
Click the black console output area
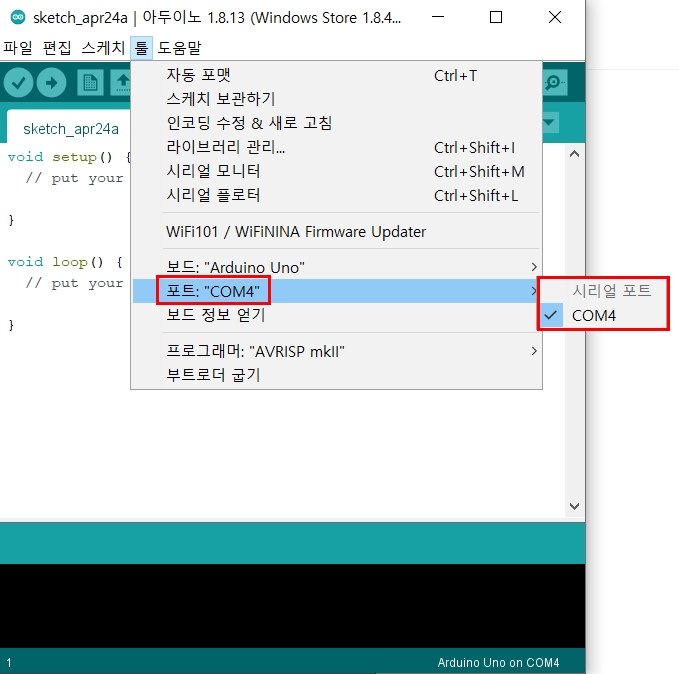292,606
